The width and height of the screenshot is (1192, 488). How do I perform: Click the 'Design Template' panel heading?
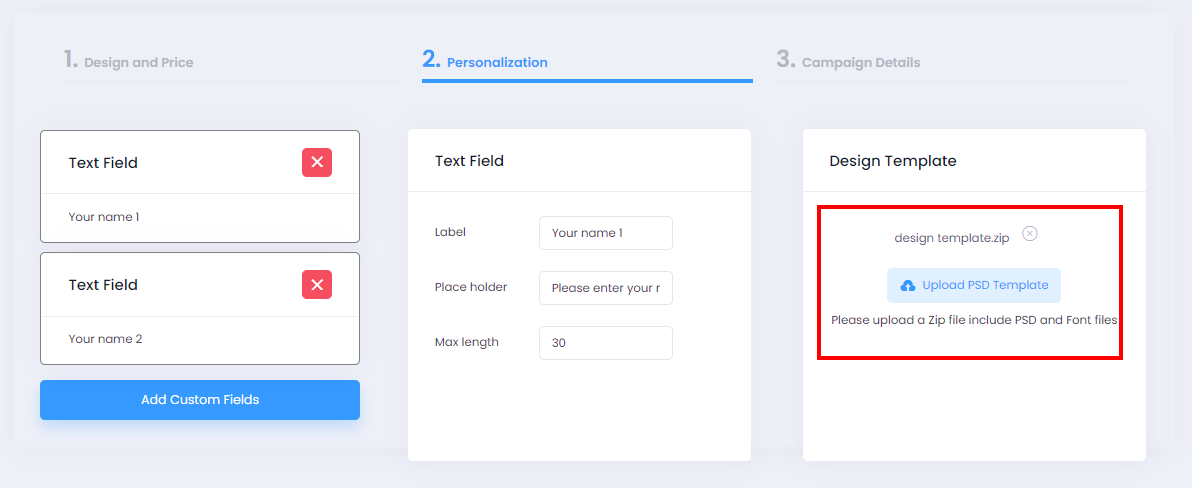coord(892,161)
